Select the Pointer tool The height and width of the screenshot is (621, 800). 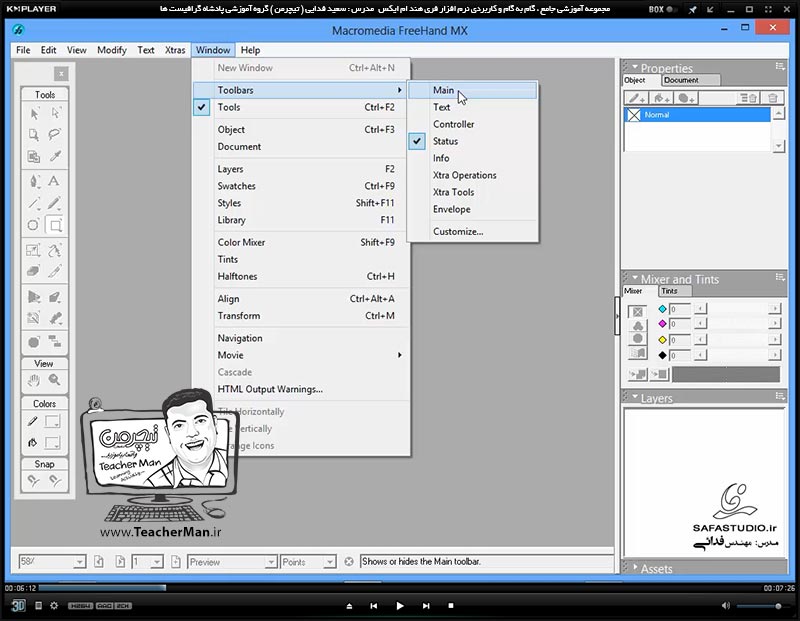(x=34, y=113)
